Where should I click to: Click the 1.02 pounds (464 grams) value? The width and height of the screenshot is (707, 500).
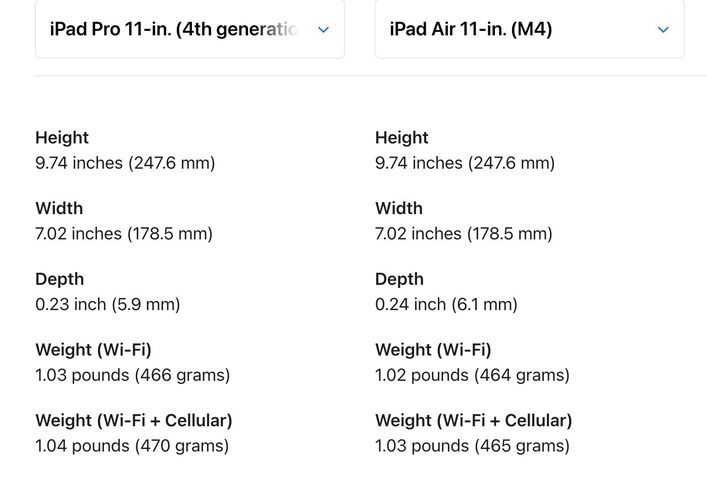473,375
